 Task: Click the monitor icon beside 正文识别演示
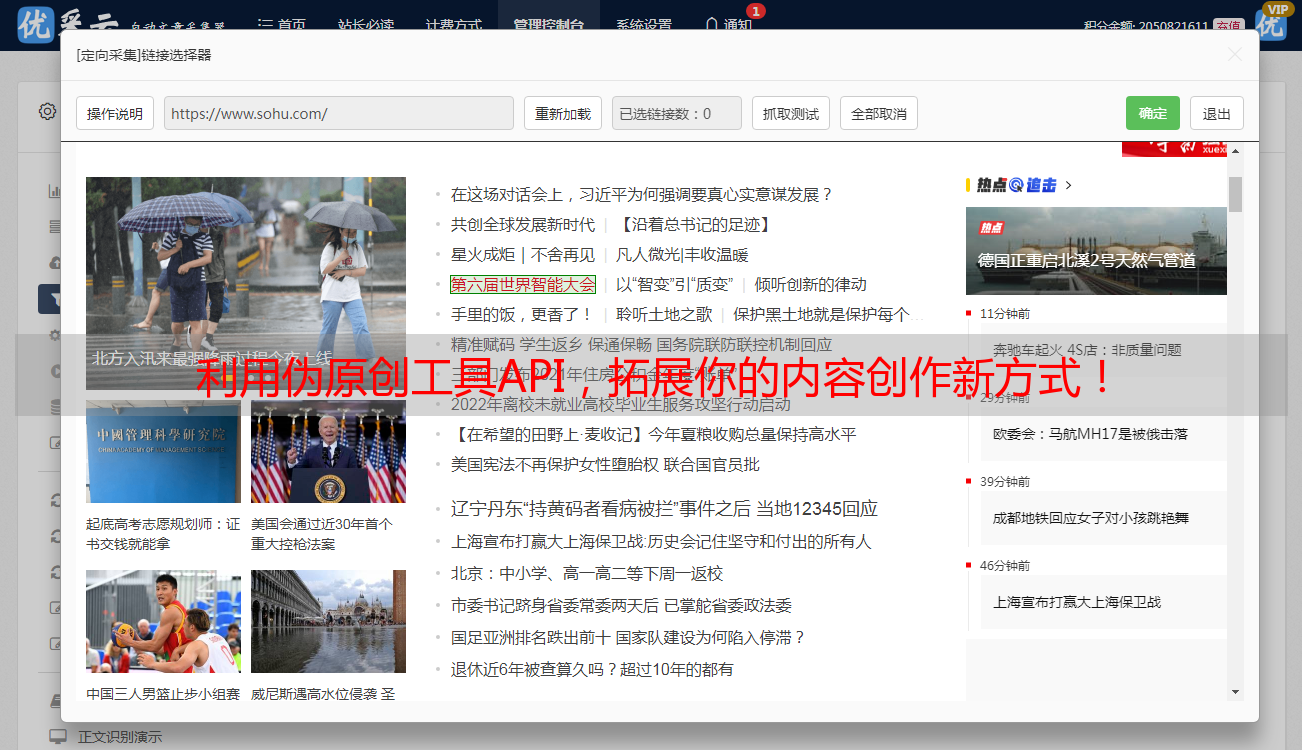coord(58,736)
